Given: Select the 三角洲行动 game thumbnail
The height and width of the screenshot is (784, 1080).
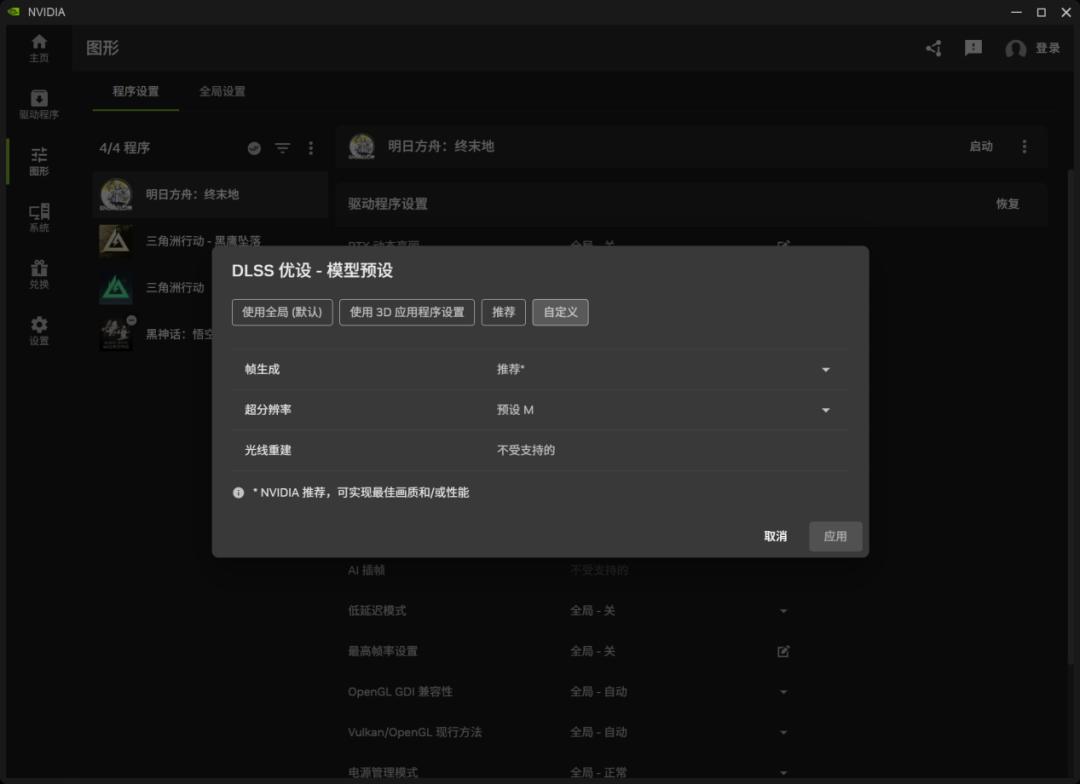Looking at the screenshot, I should pos(115,288).
